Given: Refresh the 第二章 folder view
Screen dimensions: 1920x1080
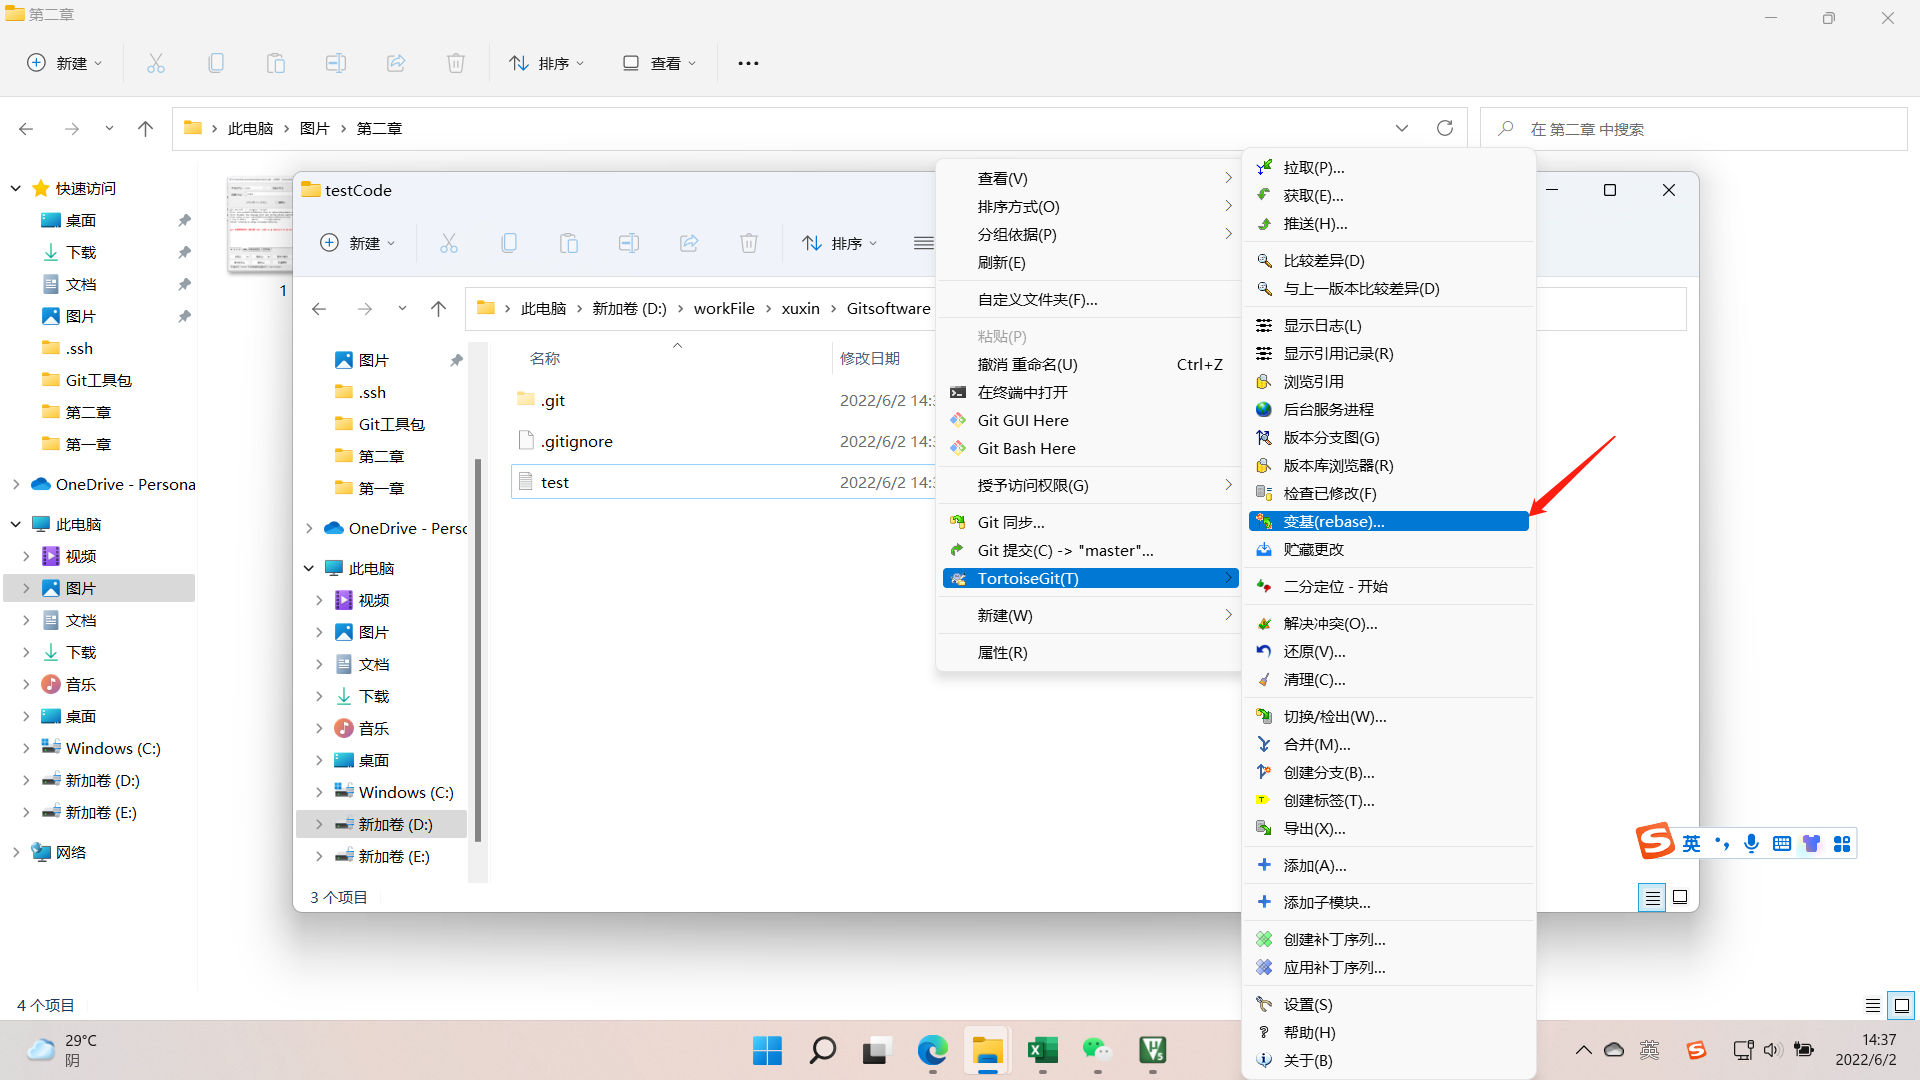Looking at the screenshot, I should [1445, 128].
